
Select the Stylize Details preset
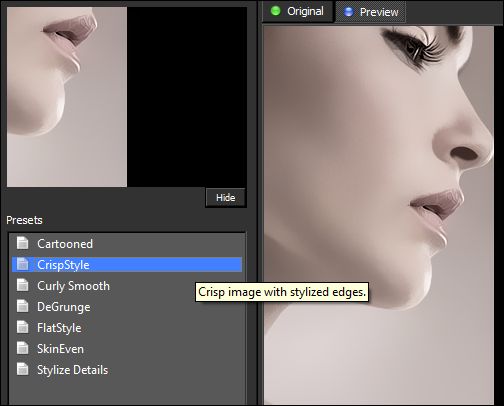coord(127,370)
